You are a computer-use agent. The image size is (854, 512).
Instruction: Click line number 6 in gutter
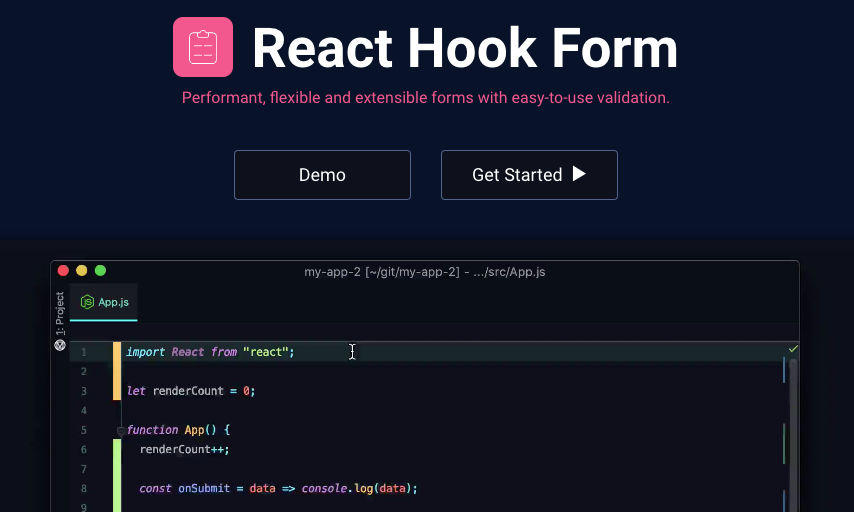84,450
